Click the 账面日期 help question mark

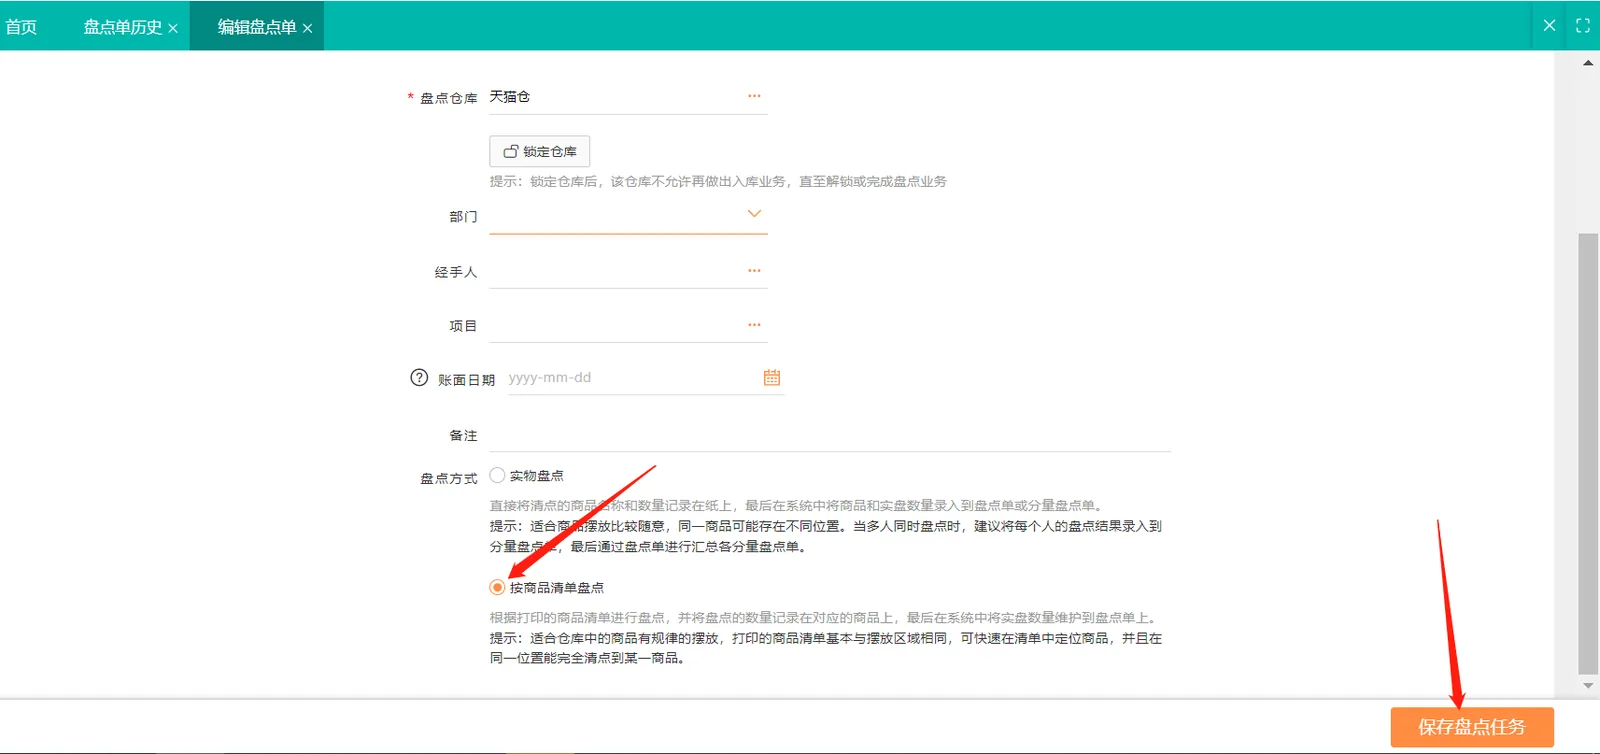(x=419, y=377)
